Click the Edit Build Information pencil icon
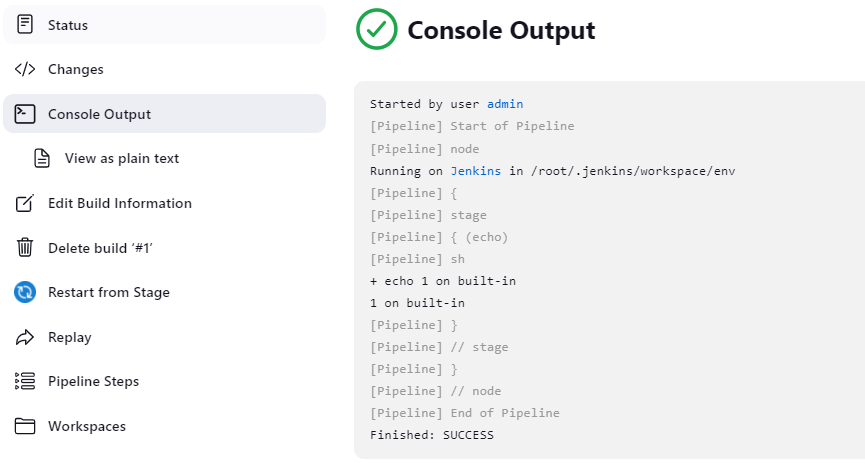The image size is (865, 463). click(25, 203)
